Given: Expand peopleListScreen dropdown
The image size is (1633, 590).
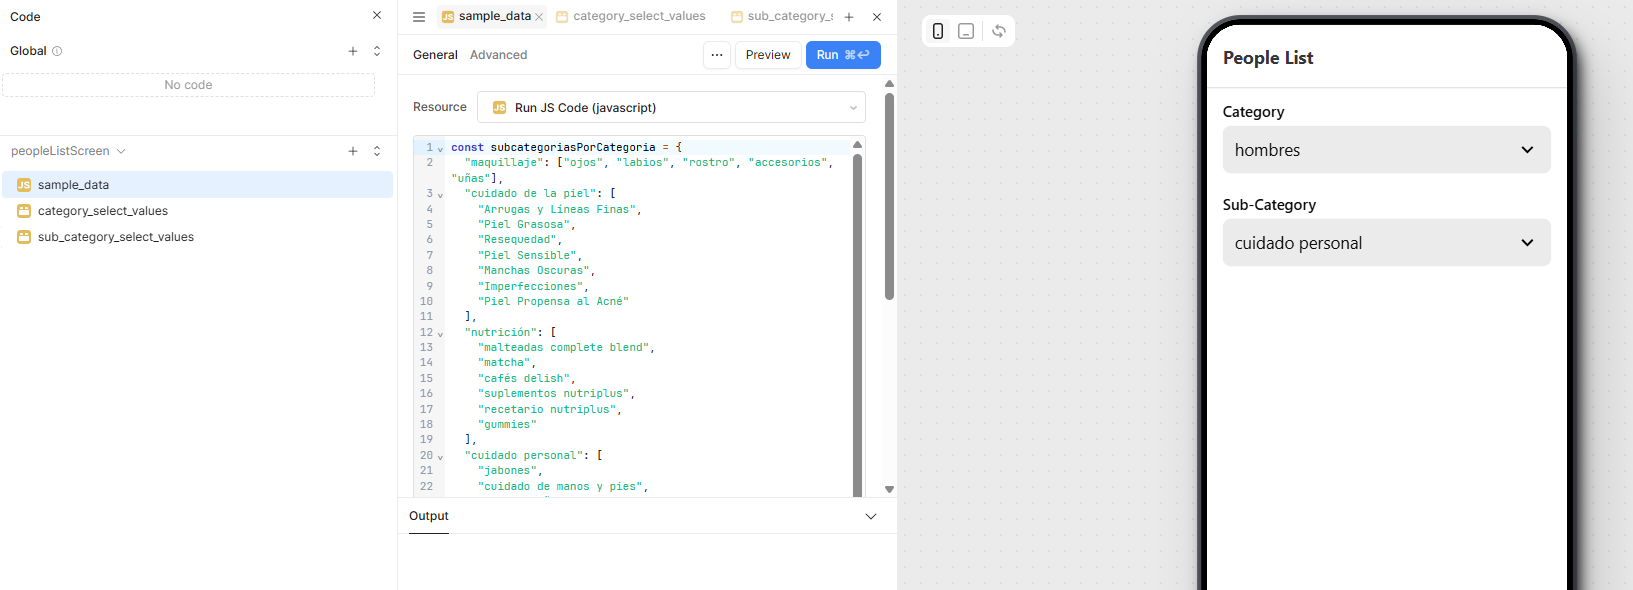Looking at the screenshot, I should click(121, 151).
